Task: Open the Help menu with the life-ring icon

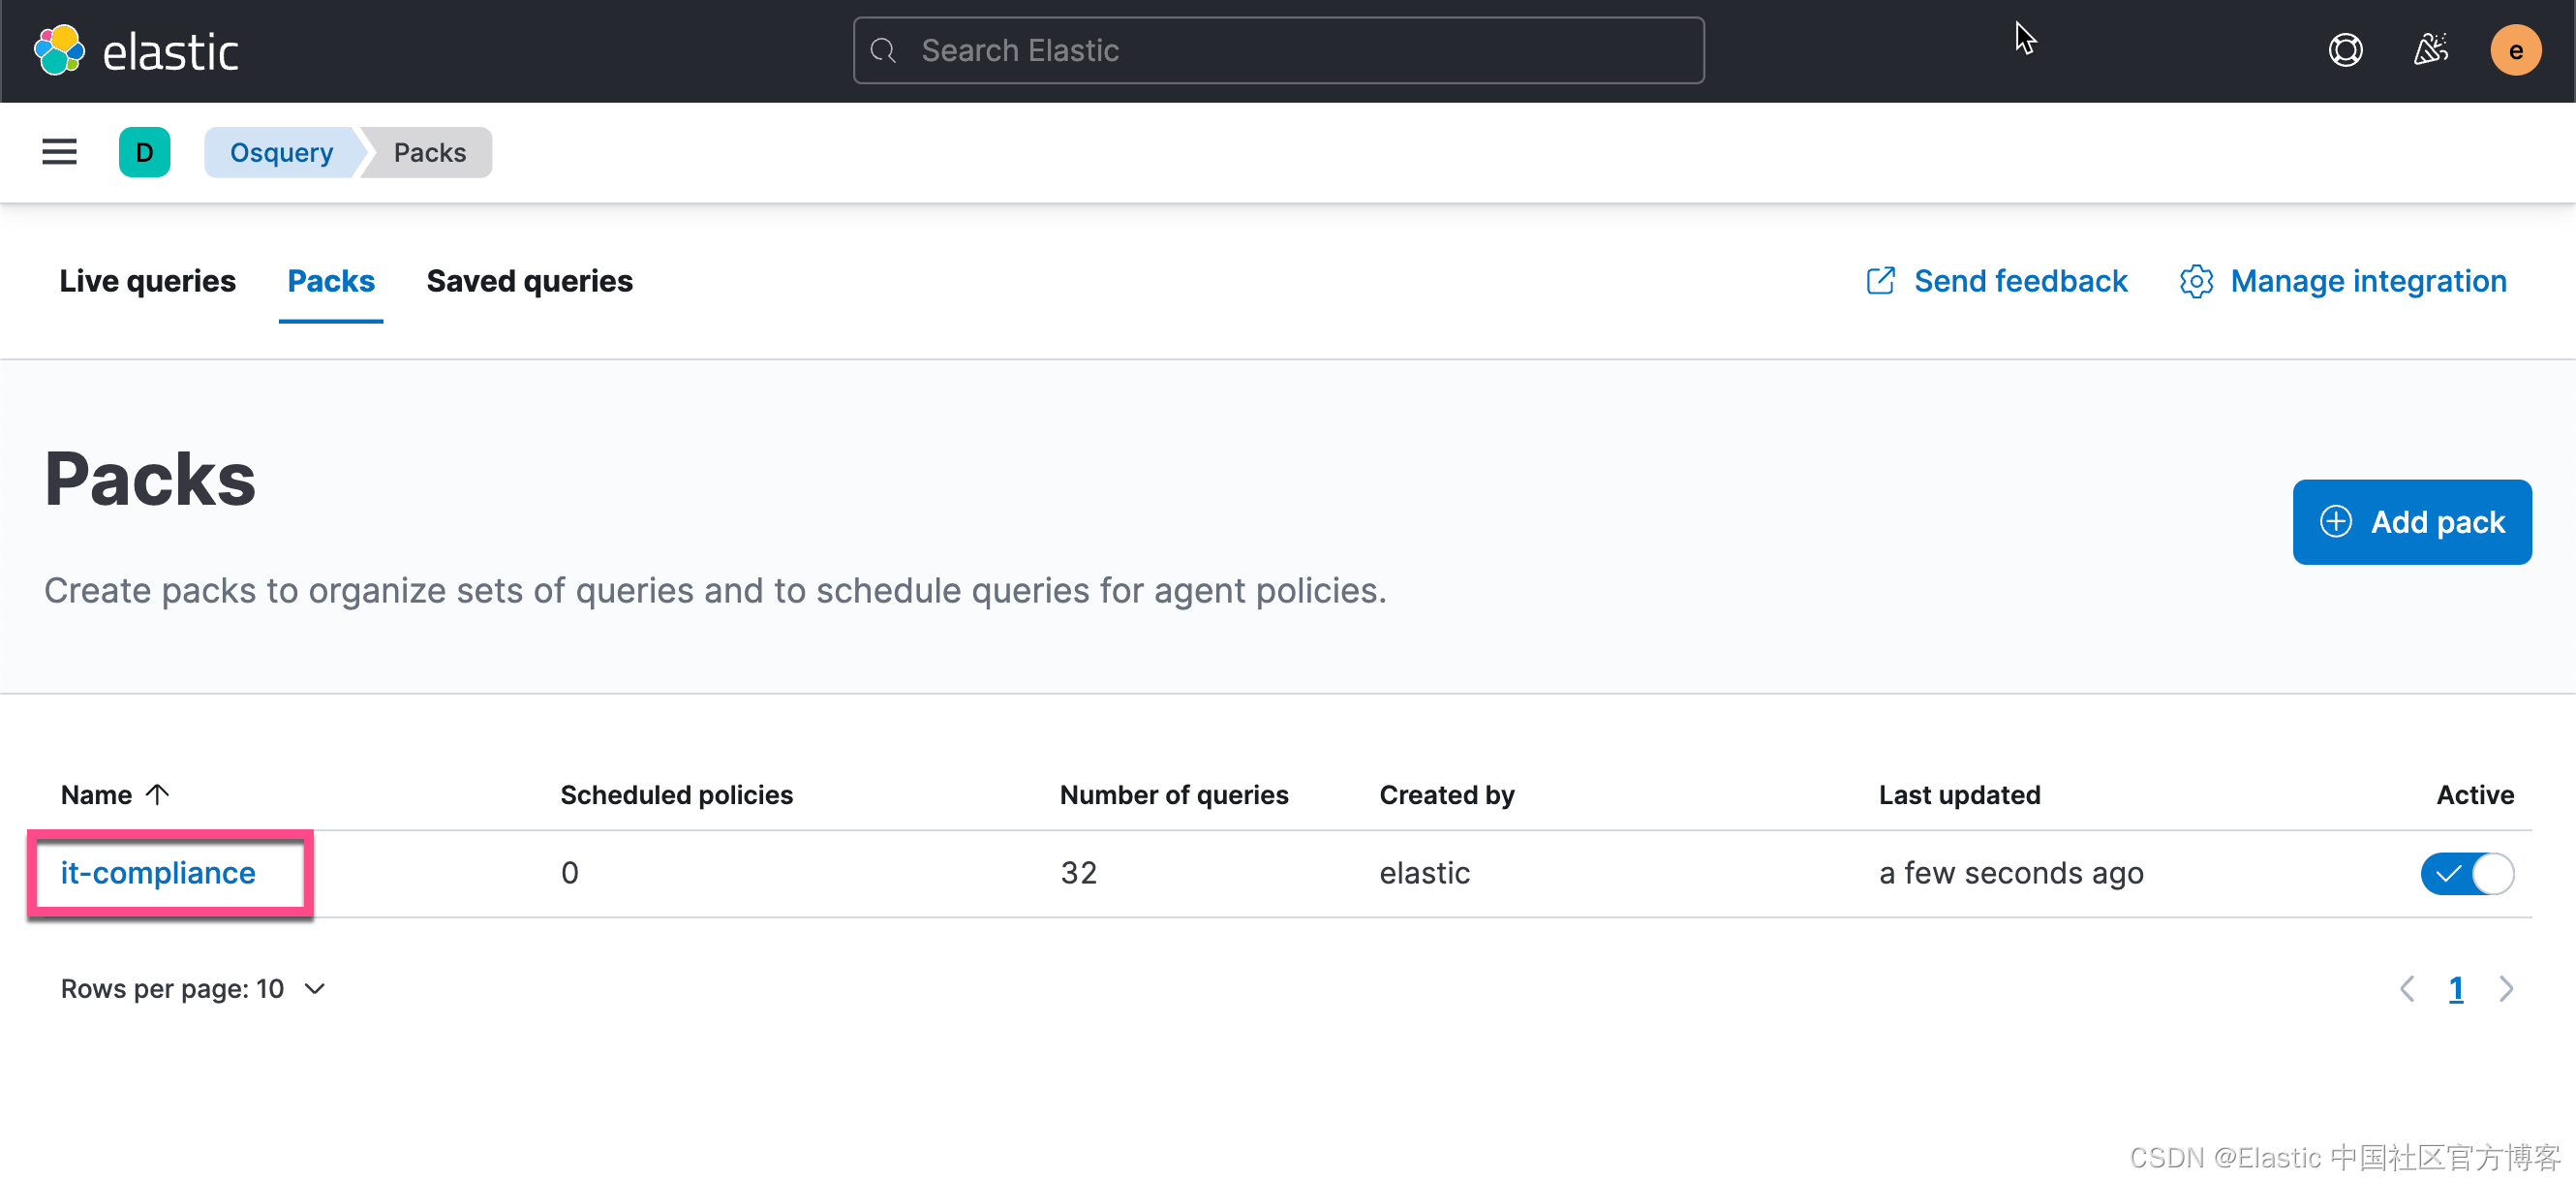Action: 2346,49
